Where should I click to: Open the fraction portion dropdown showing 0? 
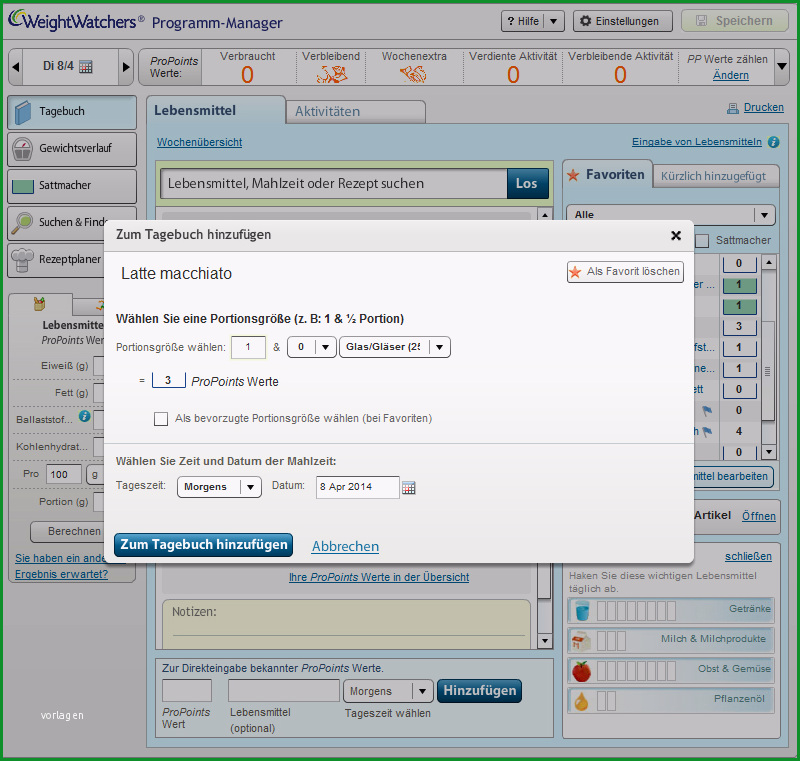coord(312,347)
